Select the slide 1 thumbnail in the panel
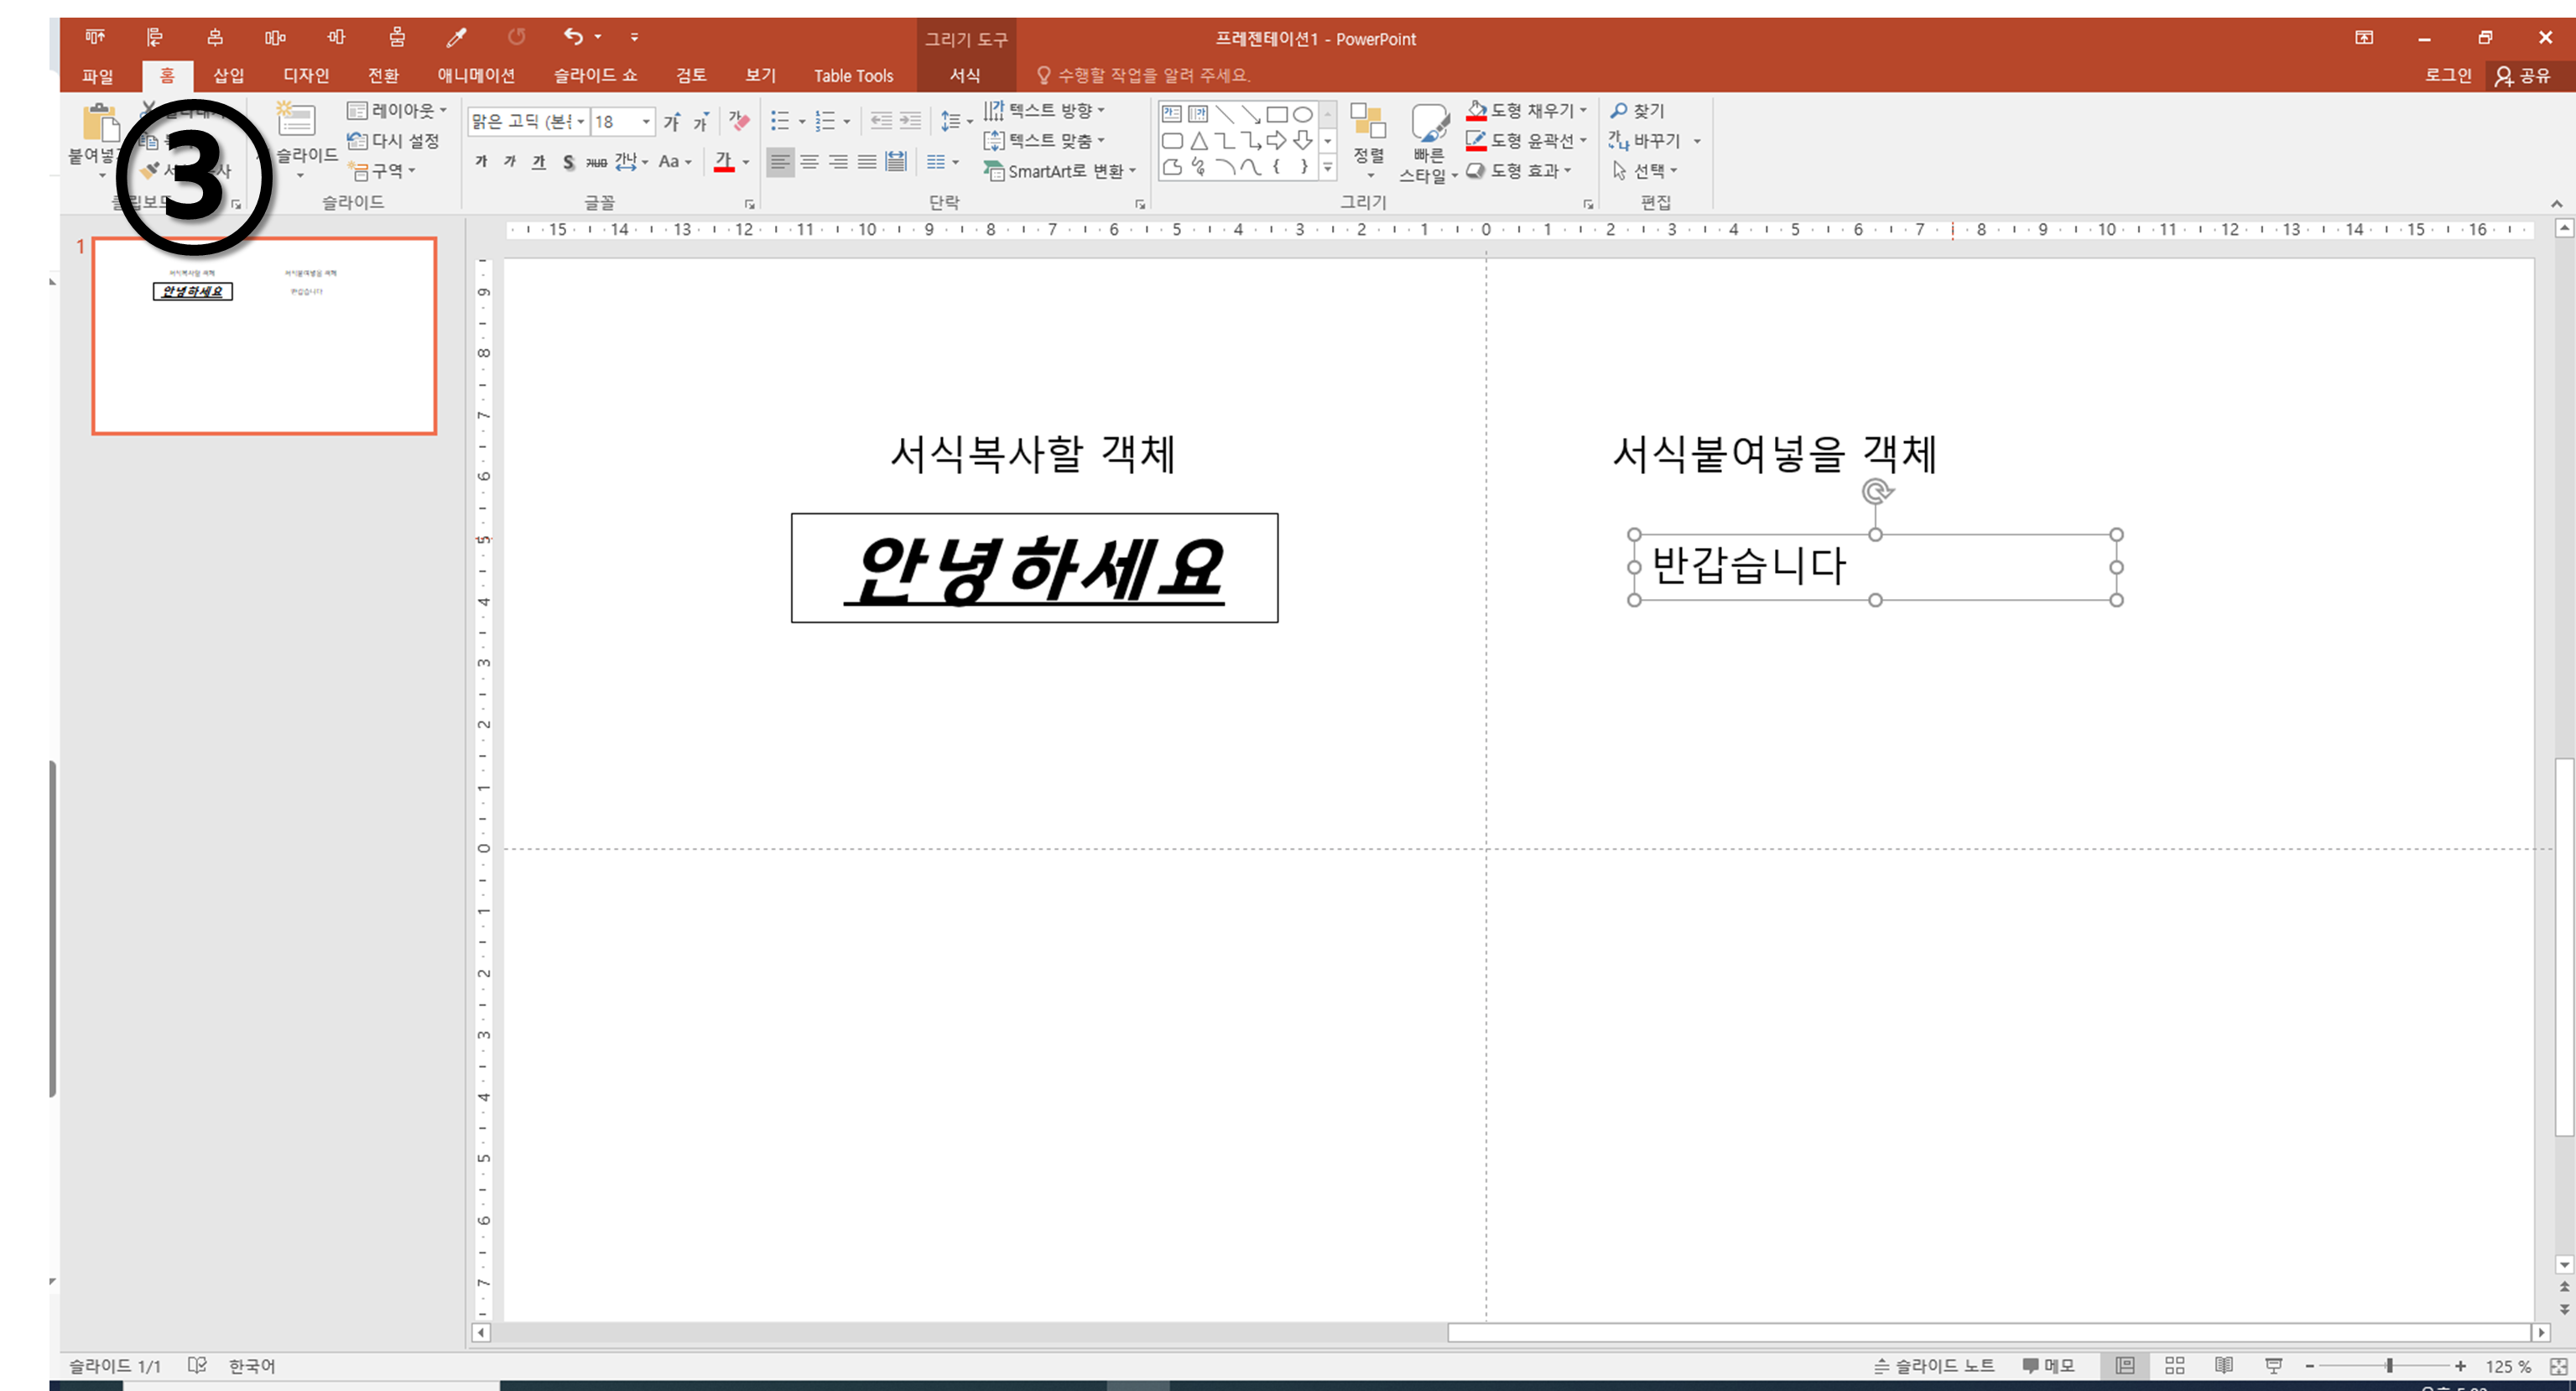The height and width of the screenshot is (1391, 2576). (264, 336)
